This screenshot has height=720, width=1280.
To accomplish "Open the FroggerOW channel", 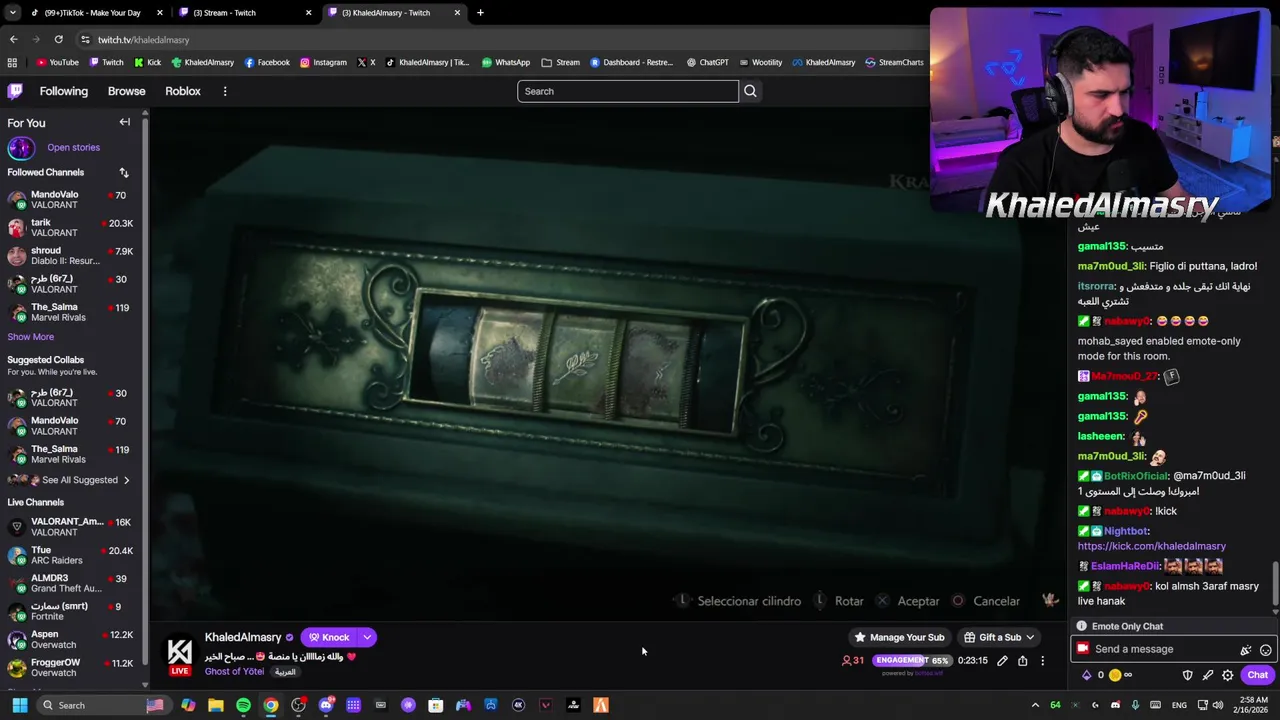I will click(x=70, y=667).
